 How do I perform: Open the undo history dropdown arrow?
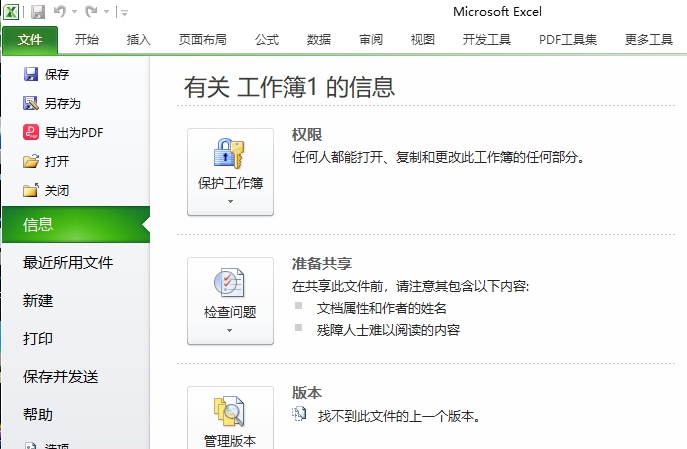tap(74, 12)
